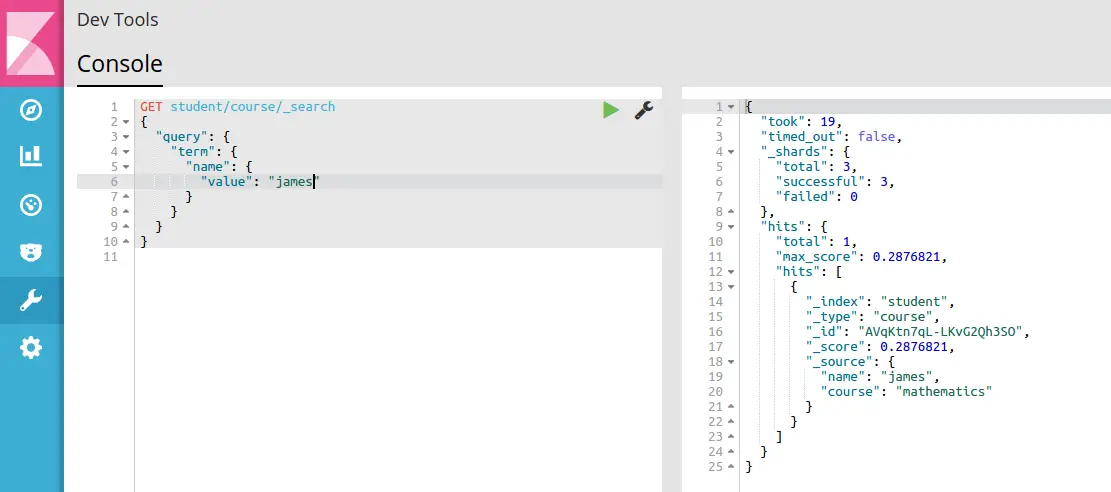Collapse hits object fold arrow at line 9

coord(731,227)
